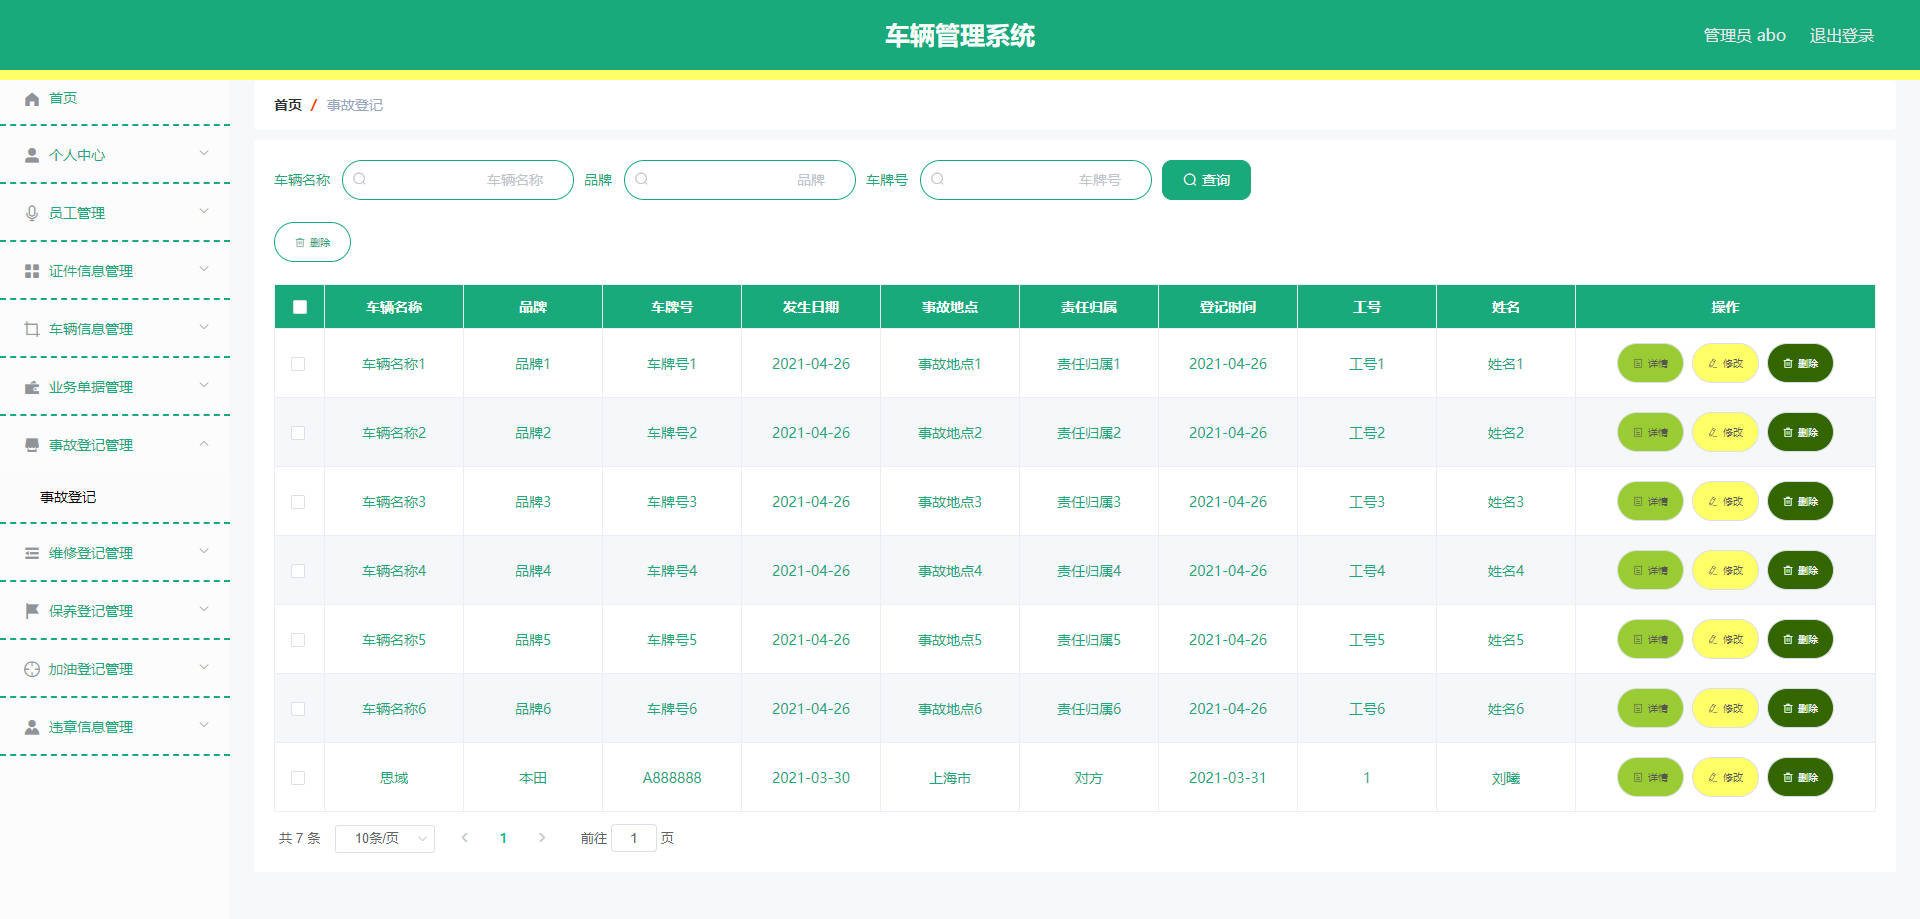
Task: Check the row checkbox for 车辆名称5
Action: pos(298,641)
